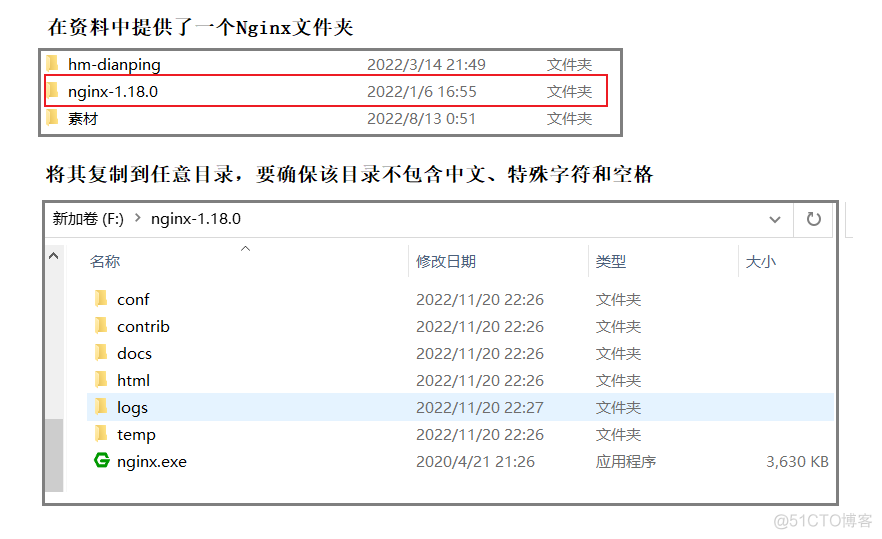Select the nginx.exe file name
882x539 pixels.
click(152, 462)
